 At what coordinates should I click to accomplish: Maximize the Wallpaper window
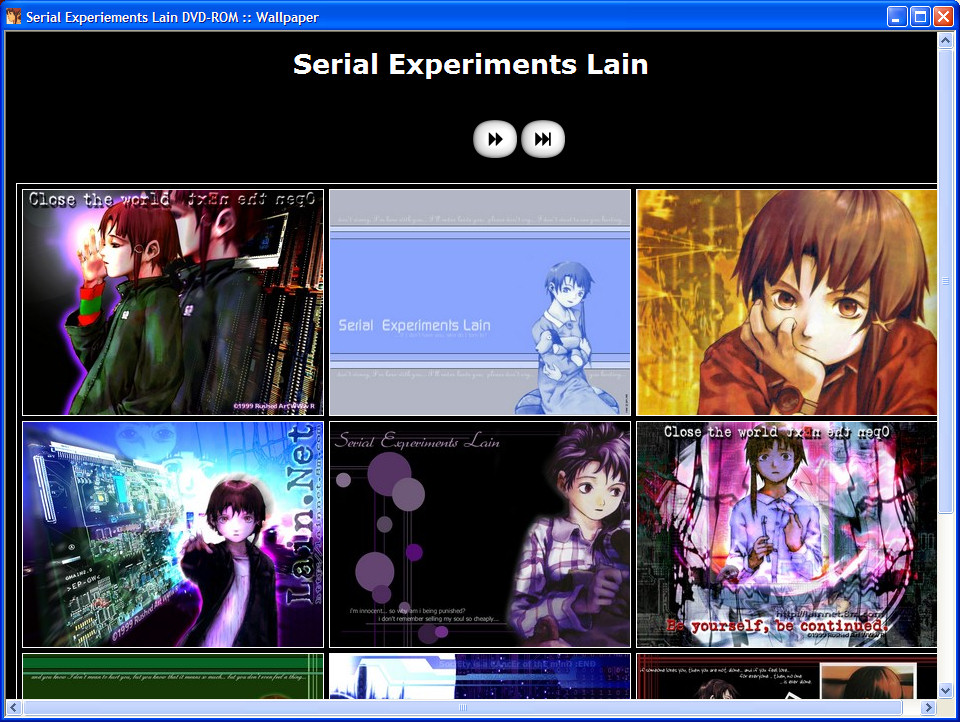tap(919, 16)
